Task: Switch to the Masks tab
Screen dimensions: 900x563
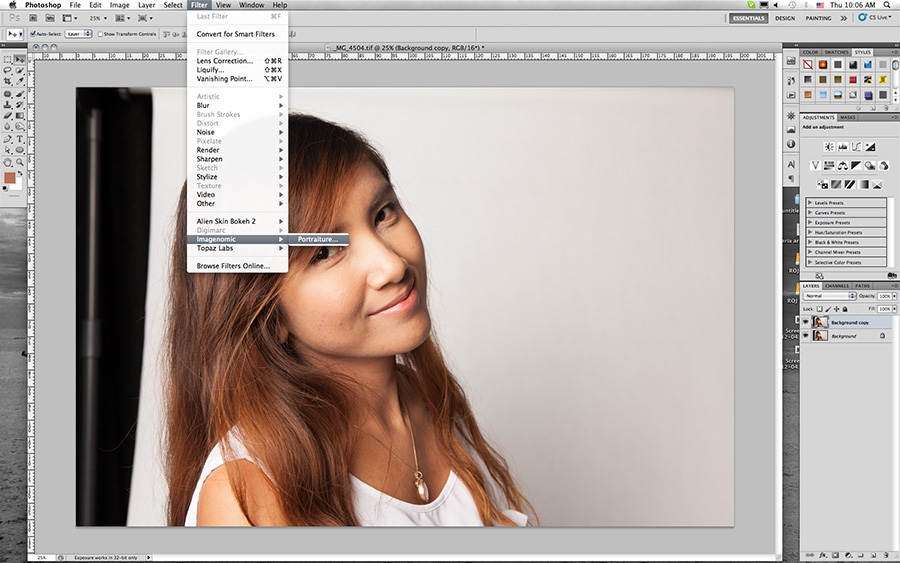Action: pos(848,117)
